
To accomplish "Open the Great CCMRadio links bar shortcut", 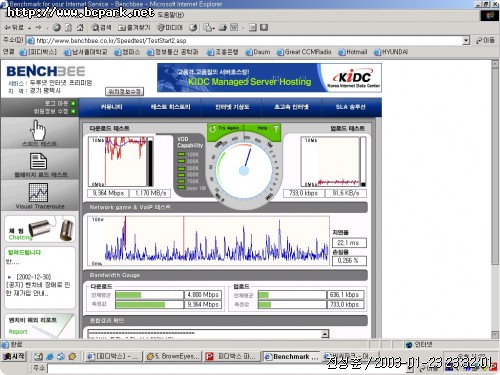I will [304, 52].
